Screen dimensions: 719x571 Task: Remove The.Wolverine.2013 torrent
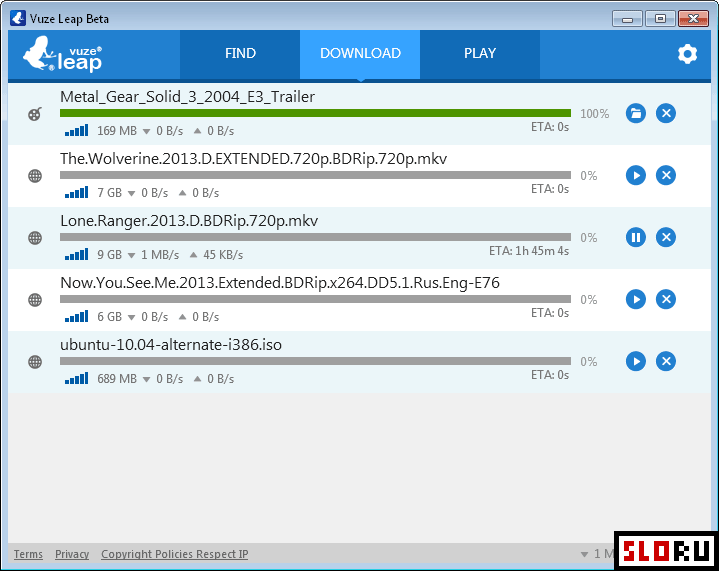coord(666,175)
